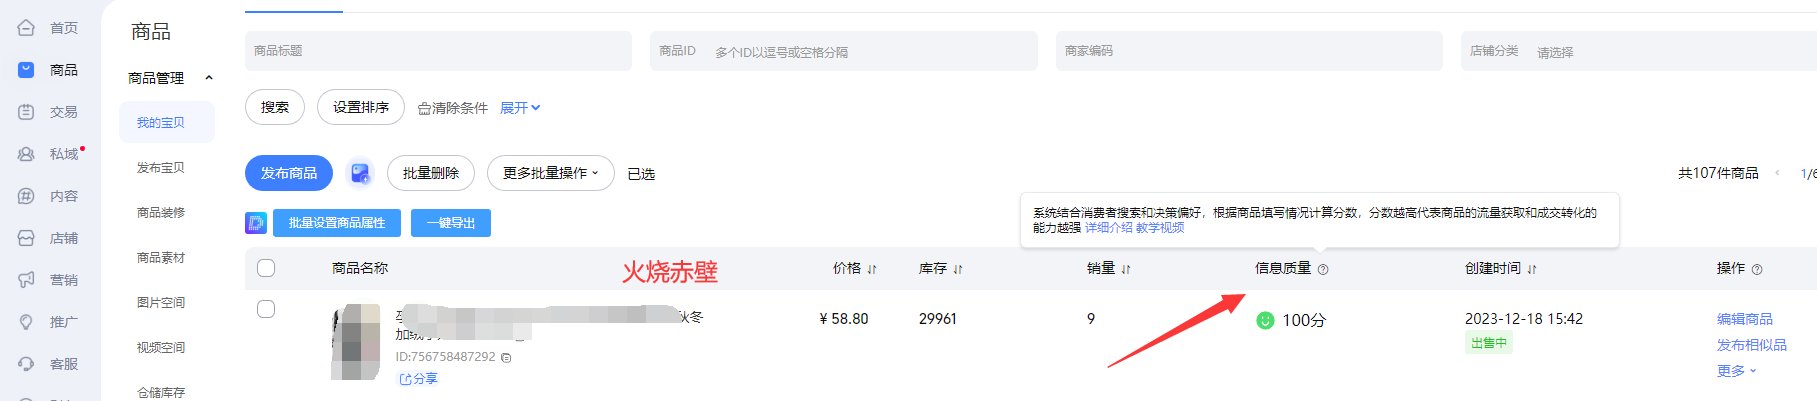Open the 交易 trade sidebar icon

26,112
